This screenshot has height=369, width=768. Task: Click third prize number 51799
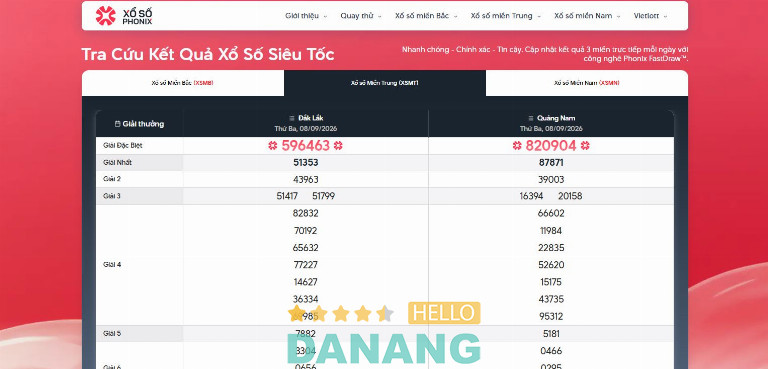pyautogui.click(x=324, y=196)
